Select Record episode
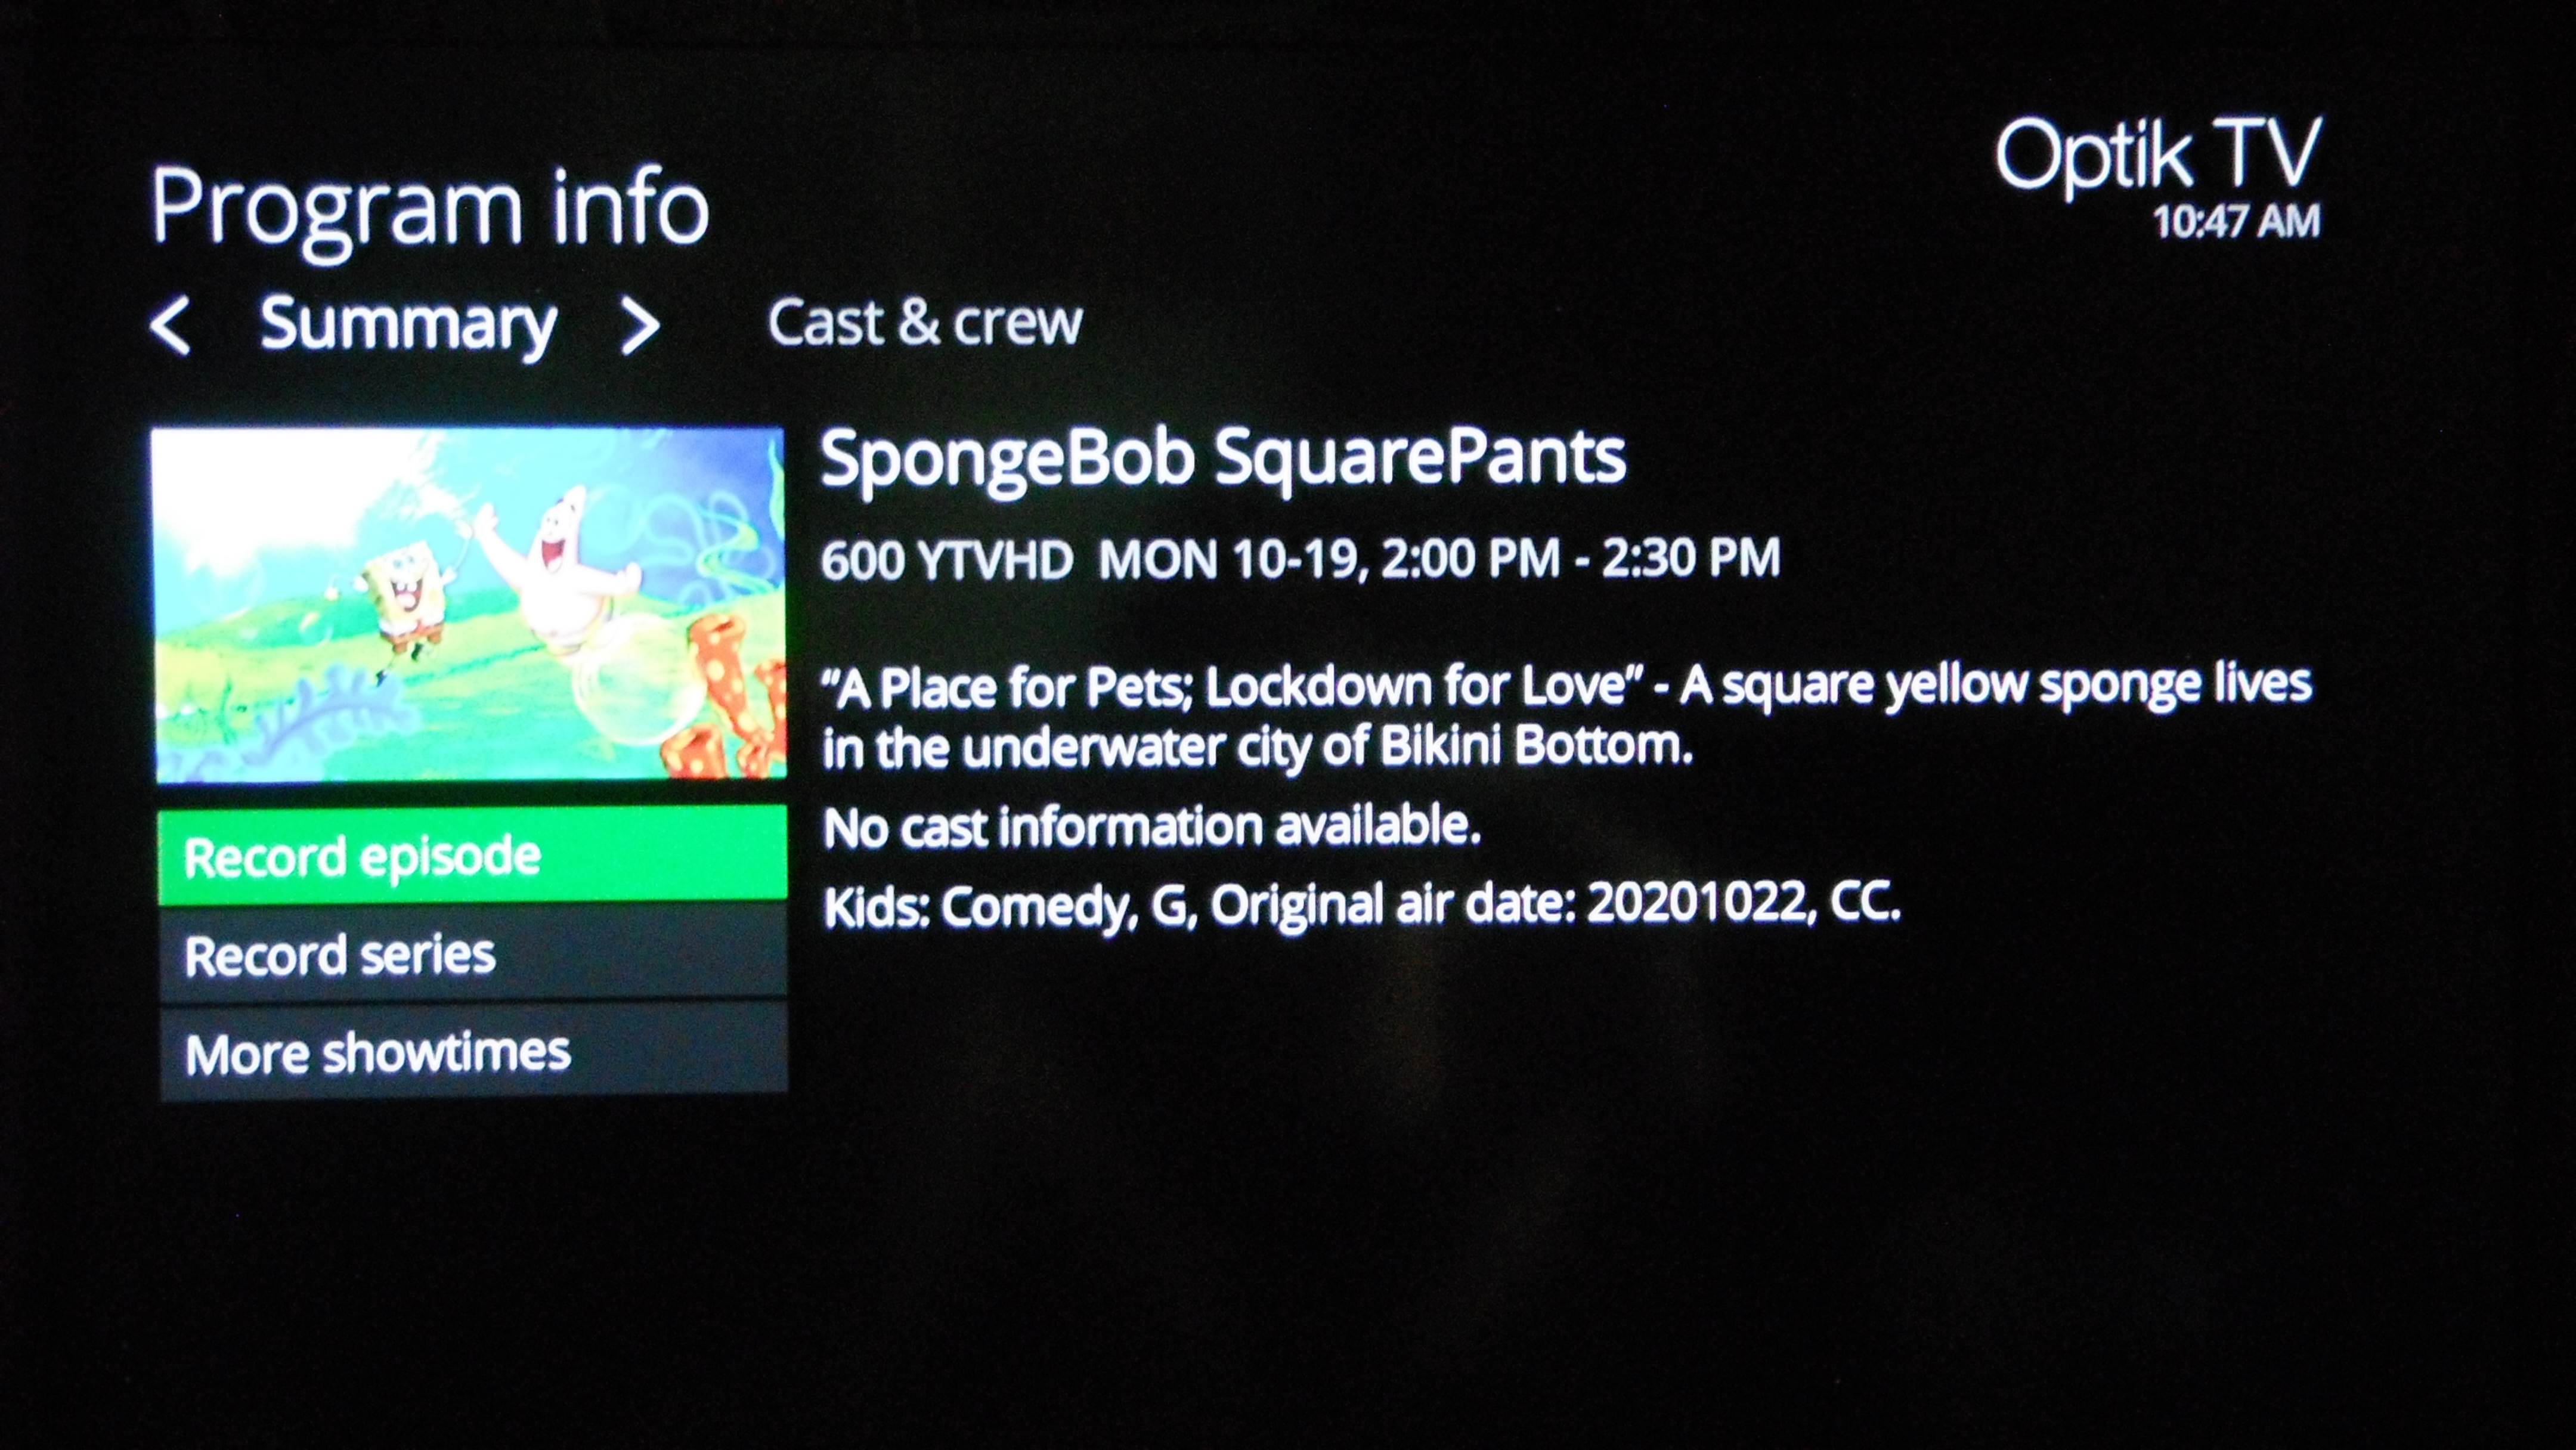 click(x=472, y=856)
